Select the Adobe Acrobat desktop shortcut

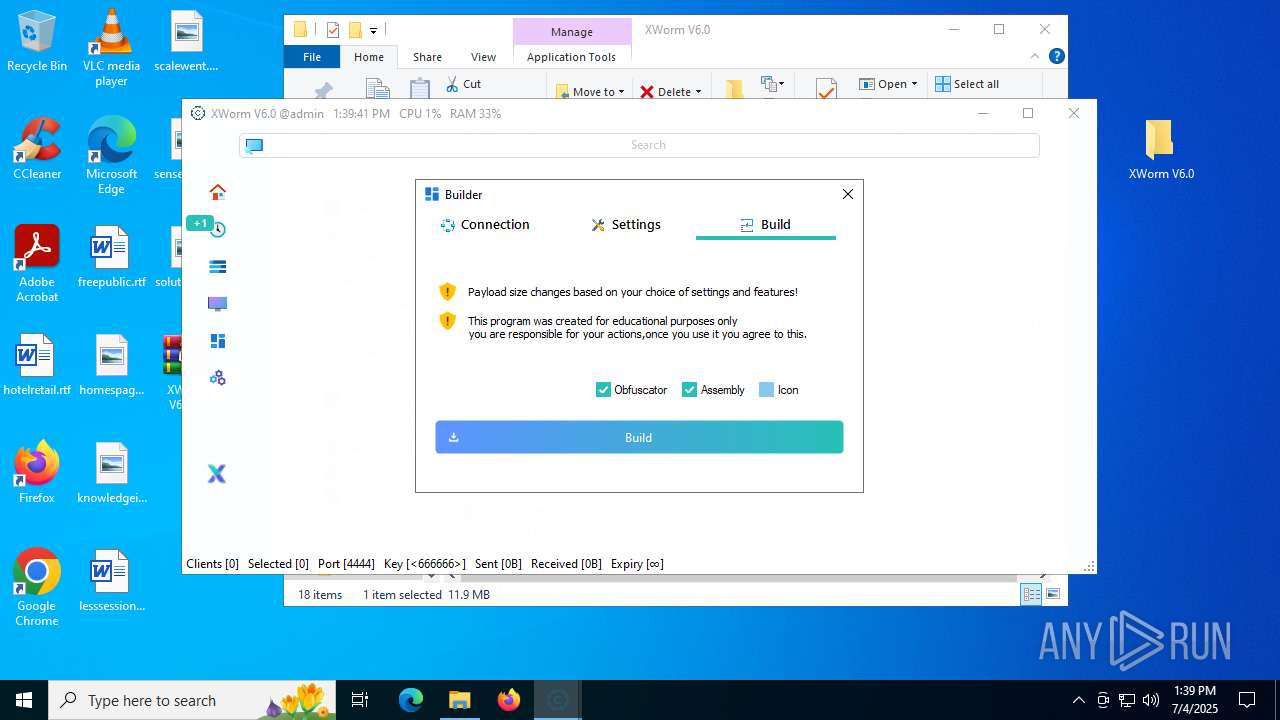tap(37, 264)
